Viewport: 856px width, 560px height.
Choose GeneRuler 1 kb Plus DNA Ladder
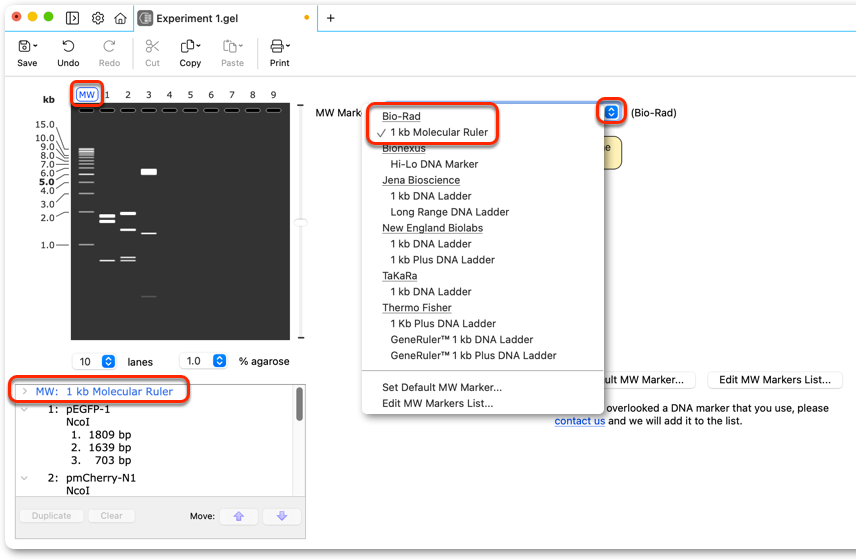(x=473, y=355)
